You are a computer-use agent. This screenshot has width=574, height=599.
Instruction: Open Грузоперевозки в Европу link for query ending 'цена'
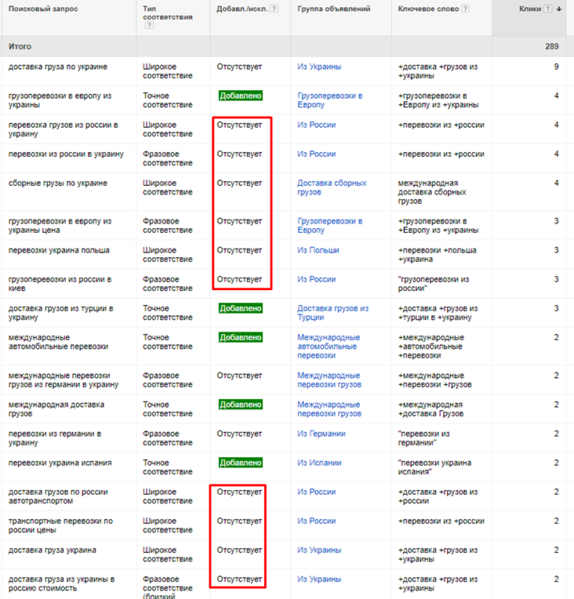coord(330,225)
